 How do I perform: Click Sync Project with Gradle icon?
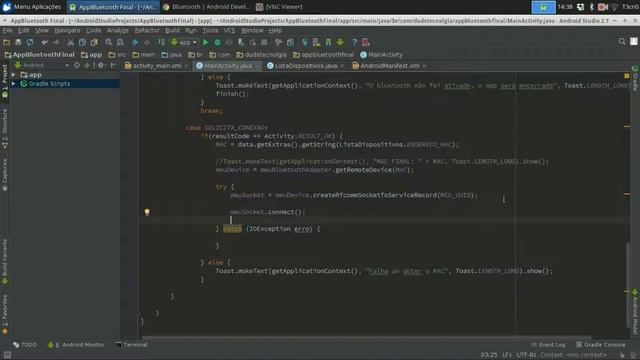coord(304,42)
